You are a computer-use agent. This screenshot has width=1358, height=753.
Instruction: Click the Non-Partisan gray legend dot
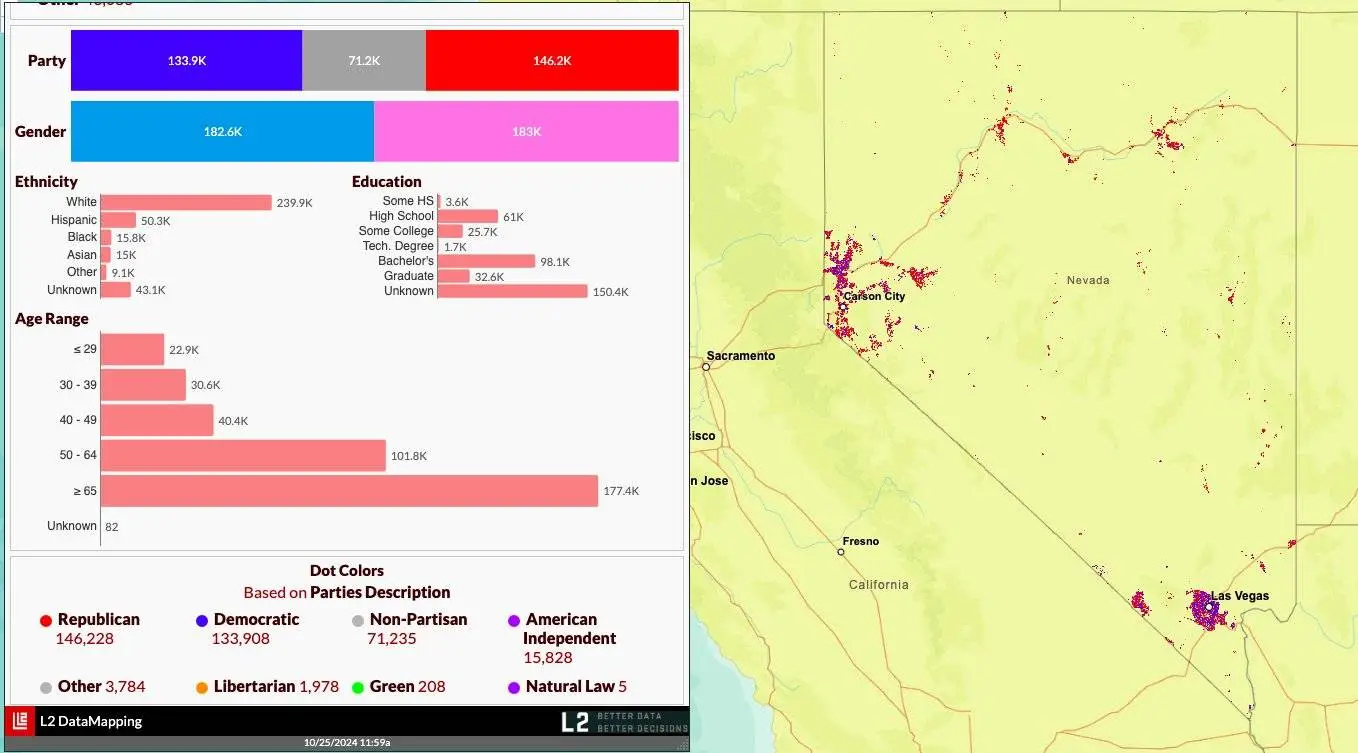[x=358, y=621]
